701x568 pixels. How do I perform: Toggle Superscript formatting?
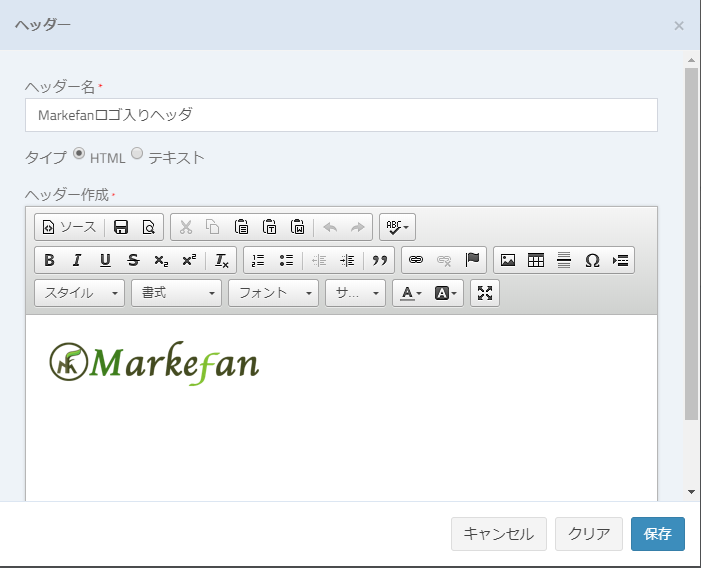click(x=189, y=260)
